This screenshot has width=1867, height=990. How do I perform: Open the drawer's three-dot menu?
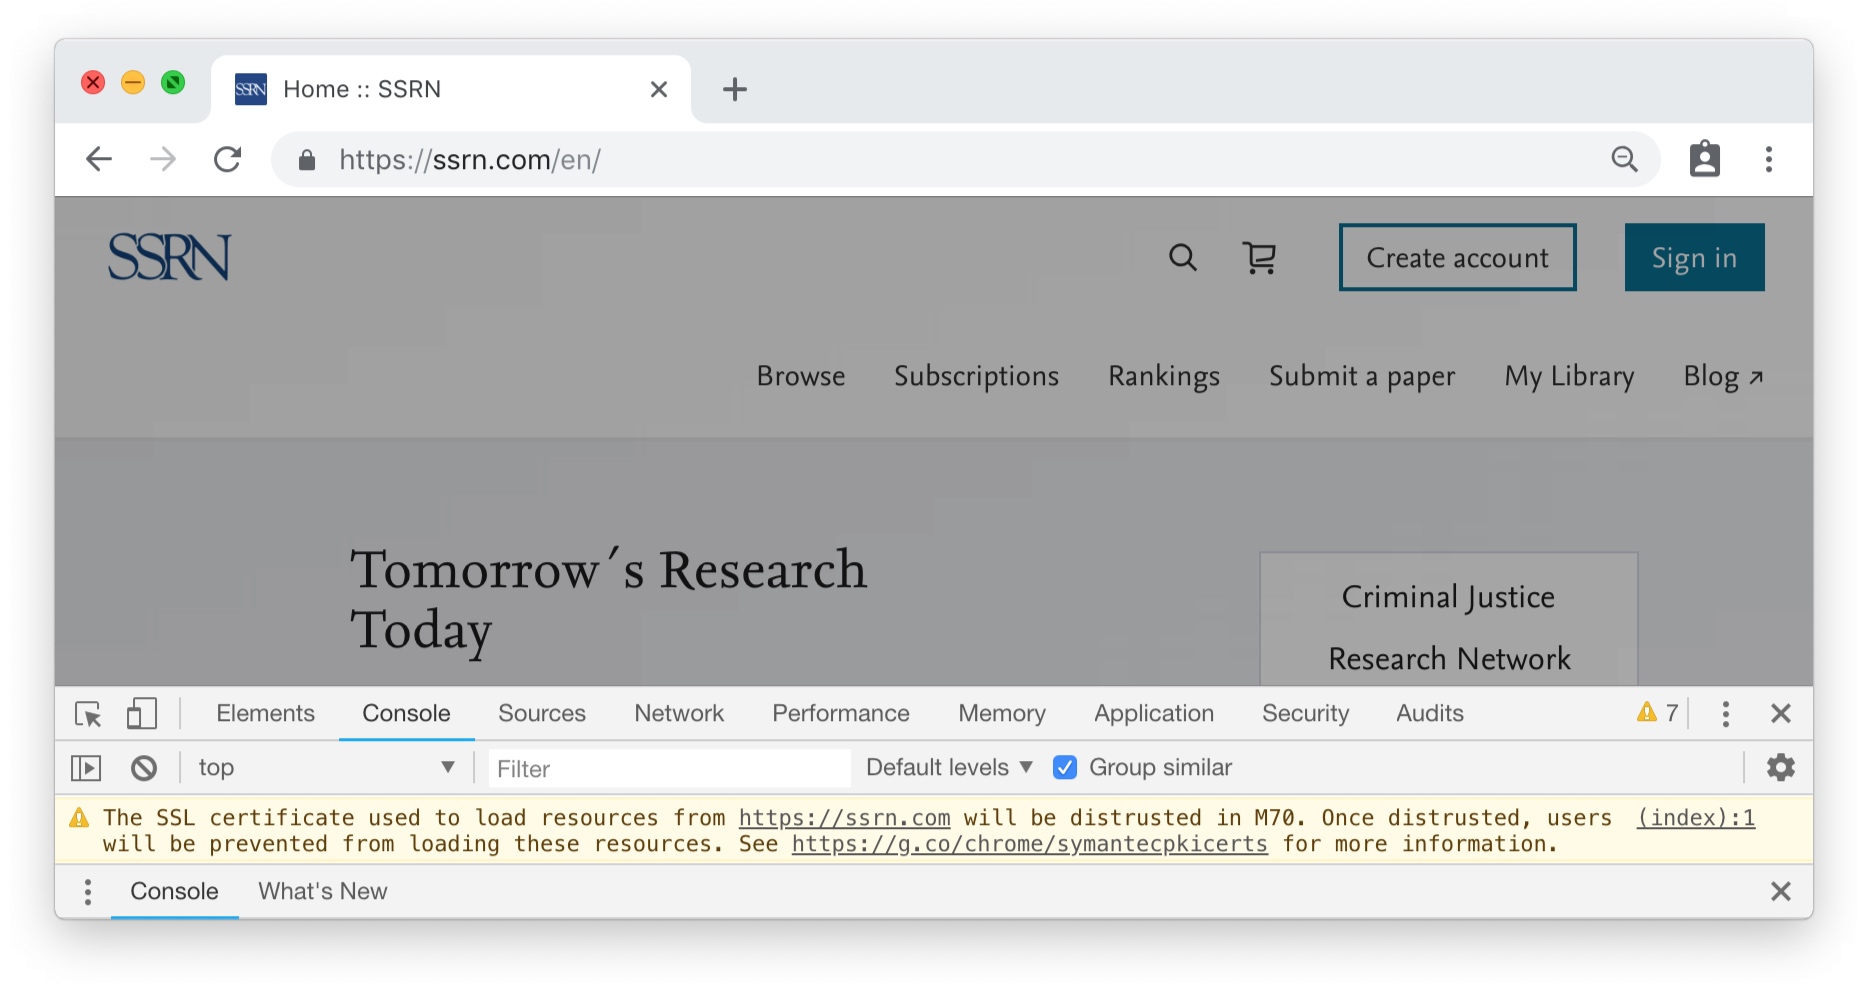[x=88, y=892]
